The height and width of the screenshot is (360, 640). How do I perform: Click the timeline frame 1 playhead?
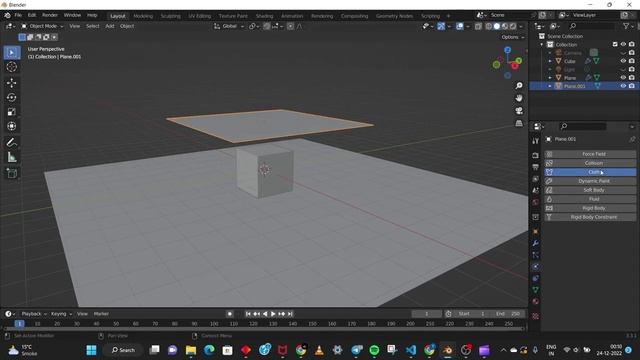coord(19,324)
